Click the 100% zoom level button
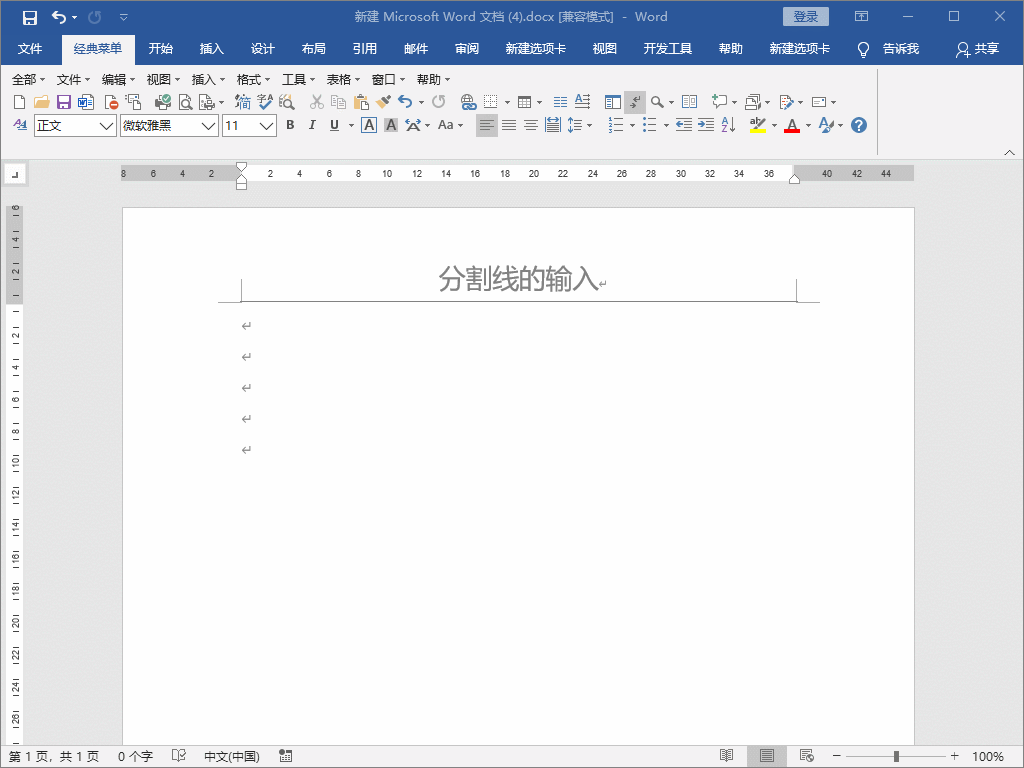1024x768 pixels. [x=987, y=756]
